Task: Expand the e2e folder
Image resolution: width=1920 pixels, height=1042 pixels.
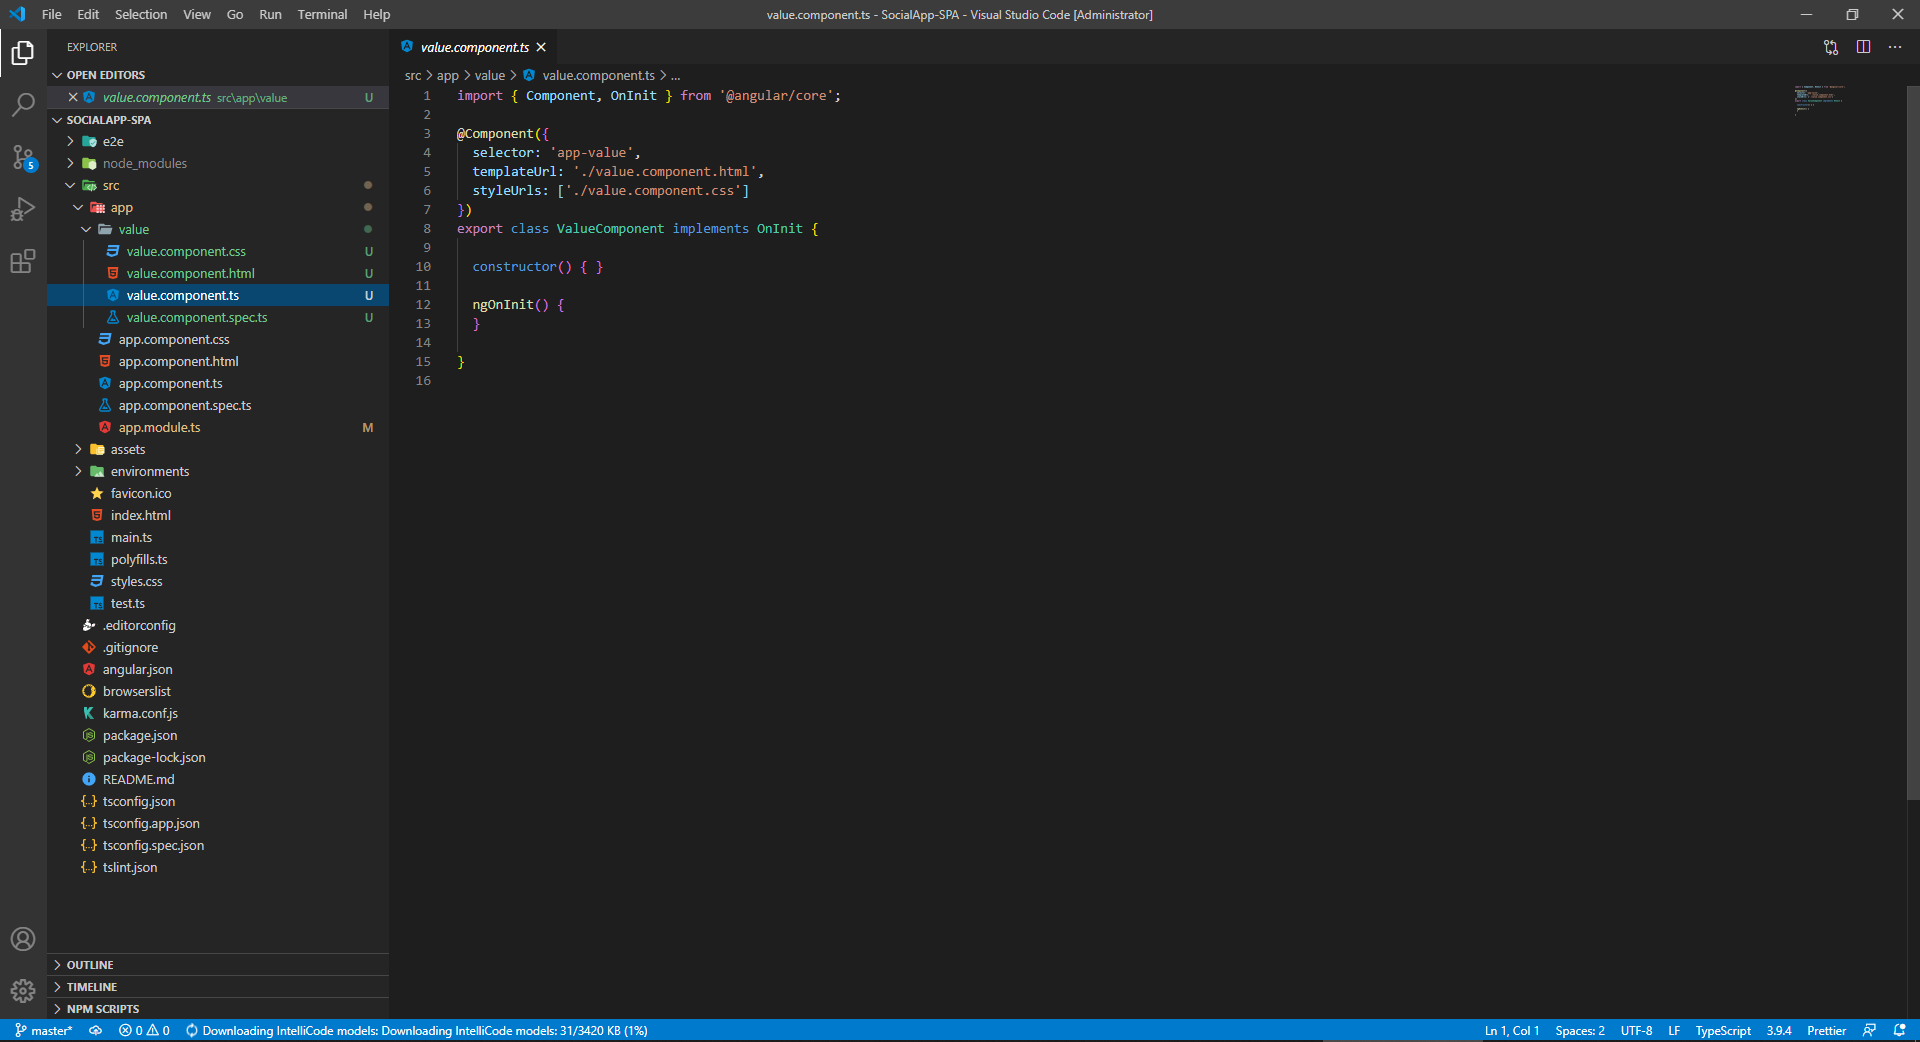Action: point(218,142)
